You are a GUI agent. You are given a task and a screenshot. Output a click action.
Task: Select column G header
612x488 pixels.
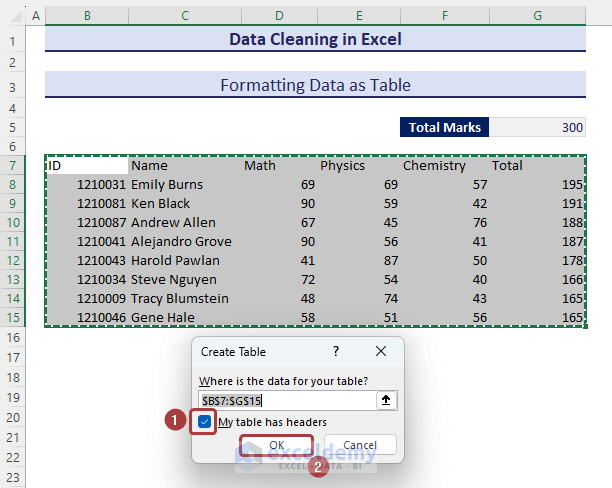coord(537,16)
